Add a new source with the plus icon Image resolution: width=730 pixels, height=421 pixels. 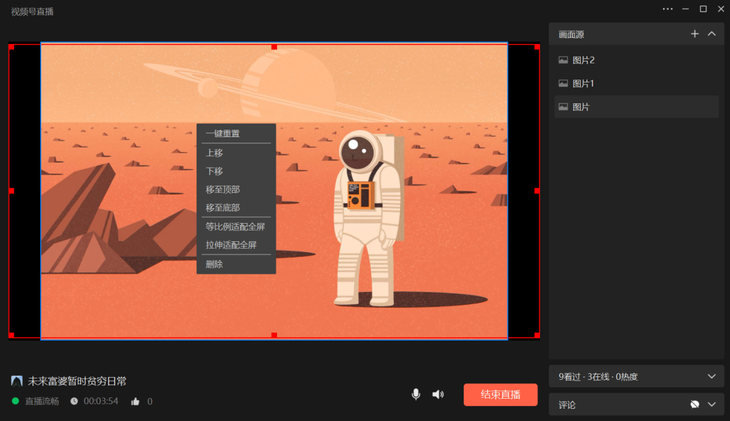695,34
